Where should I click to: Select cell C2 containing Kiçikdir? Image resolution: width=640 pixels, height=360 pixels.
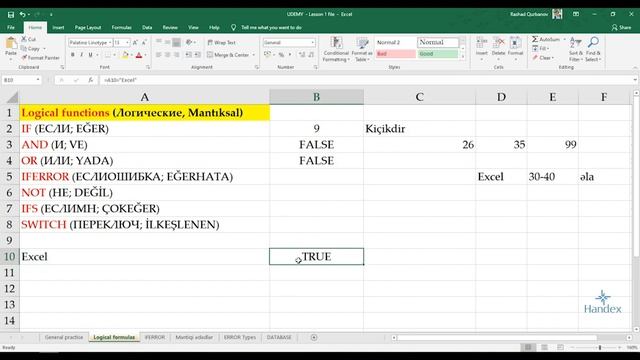pos(419,129)
